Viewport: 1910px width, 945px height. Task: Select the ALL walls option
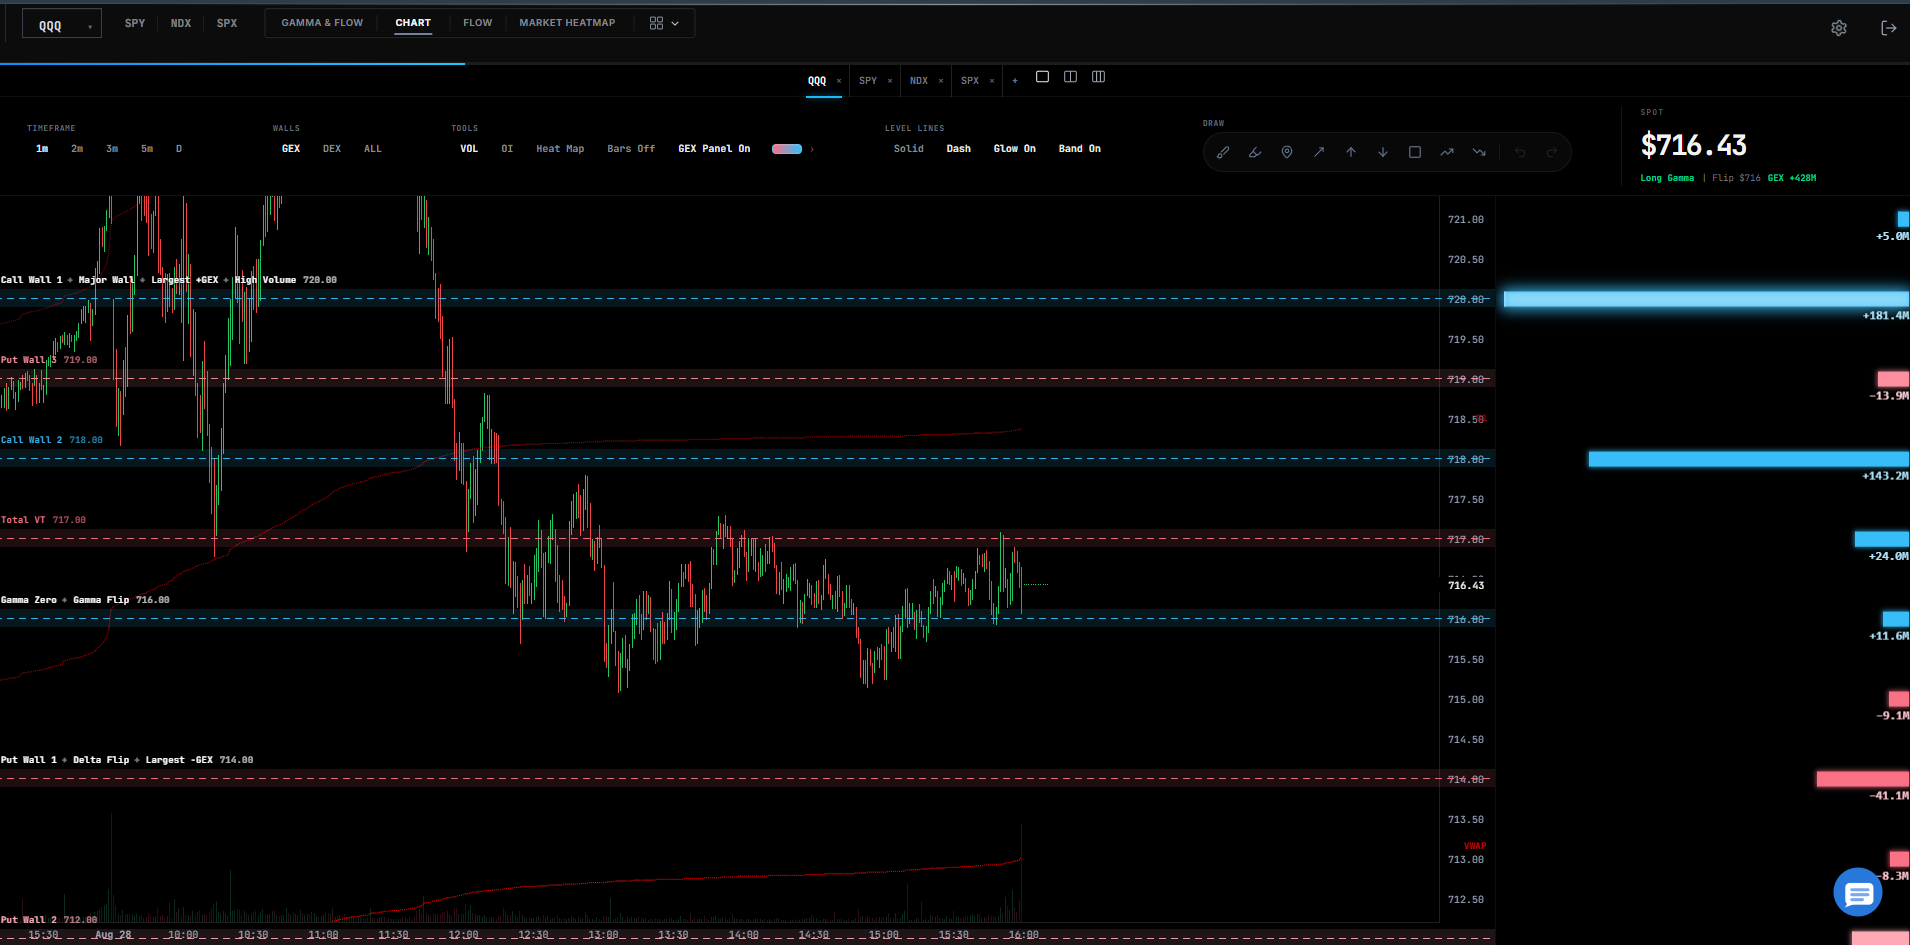point(372,149)
